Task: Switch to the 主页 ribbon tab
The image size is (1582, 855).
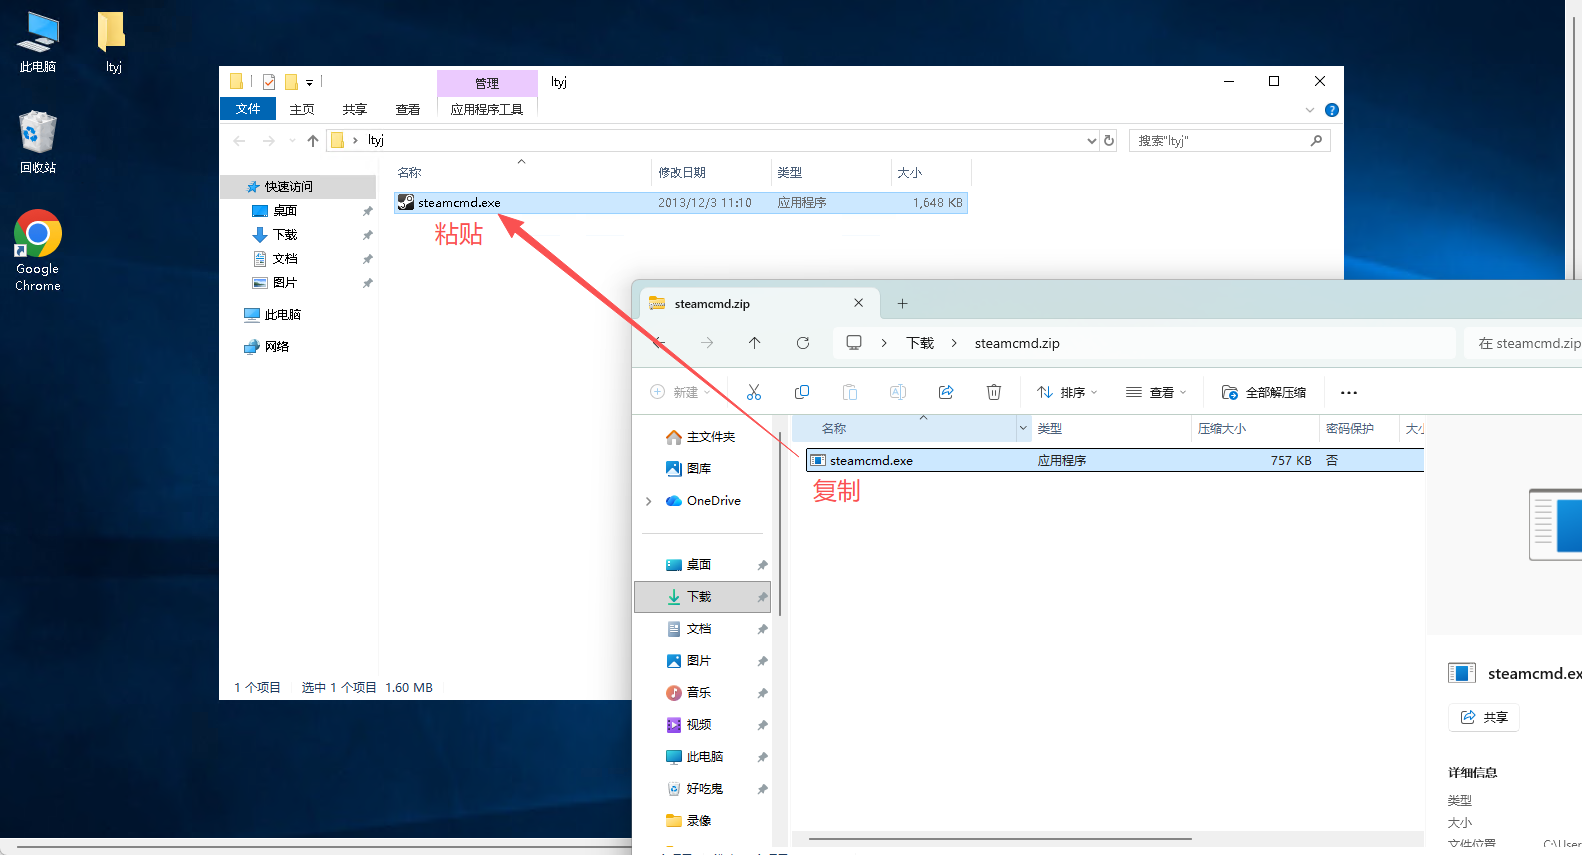Action: point(302,109)
